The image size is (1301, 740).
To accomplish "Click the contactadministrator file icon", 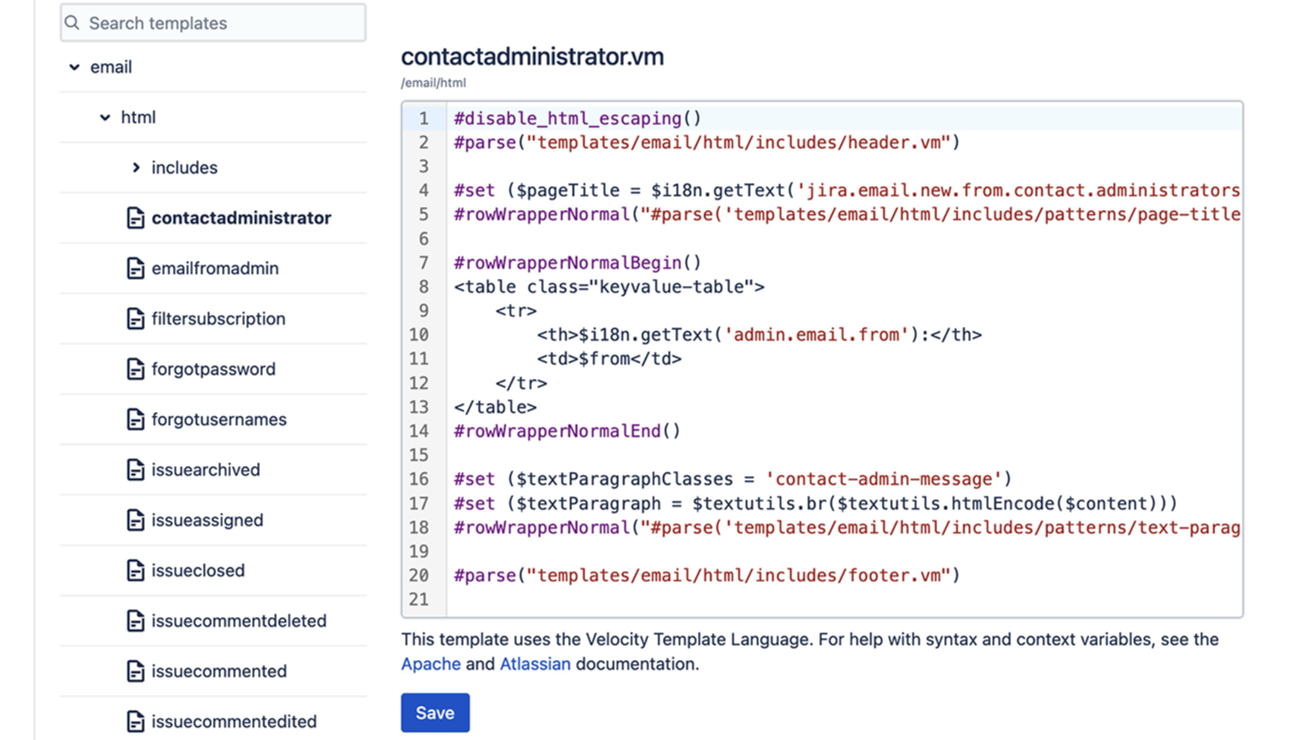I will pos(136,218).
